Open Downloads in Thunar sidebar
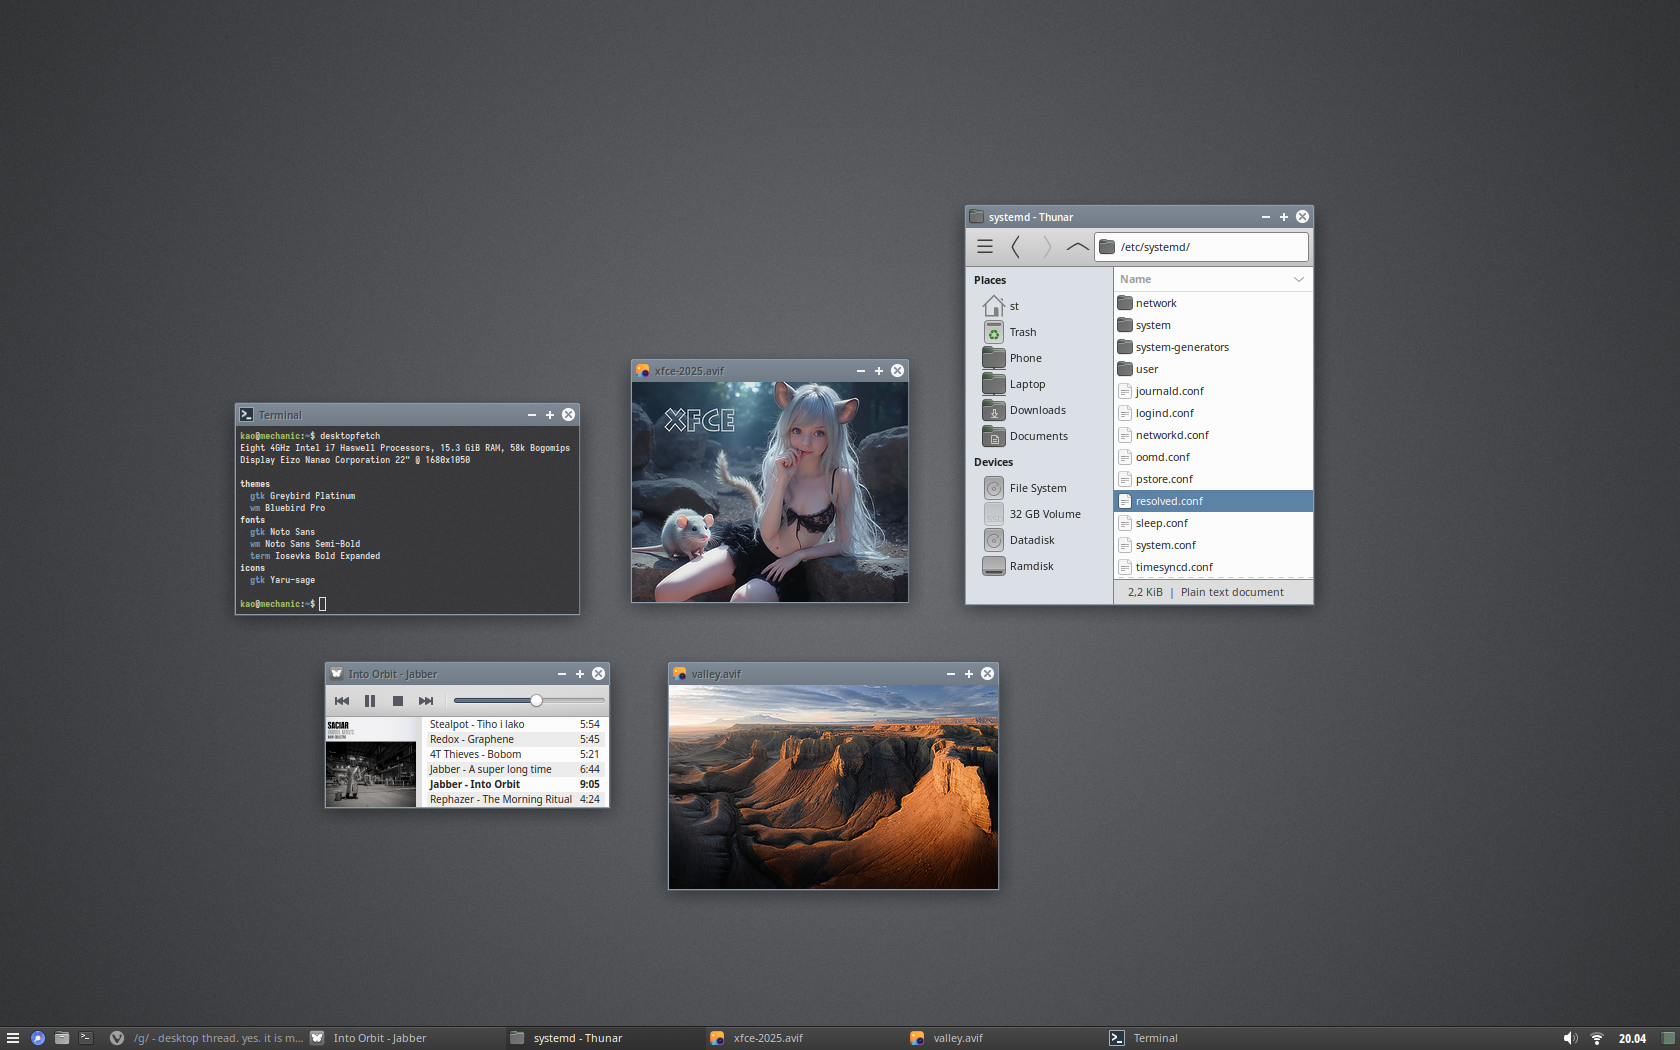1680x1050 pixels. pos(1039,410)
